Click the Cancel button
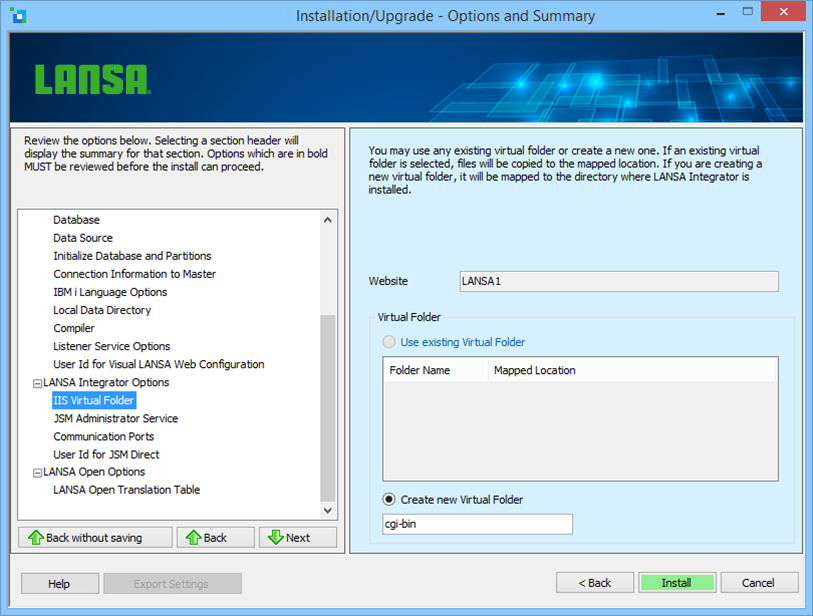Image resolution: width=813 pixels, height=616 pixels. 759,583
